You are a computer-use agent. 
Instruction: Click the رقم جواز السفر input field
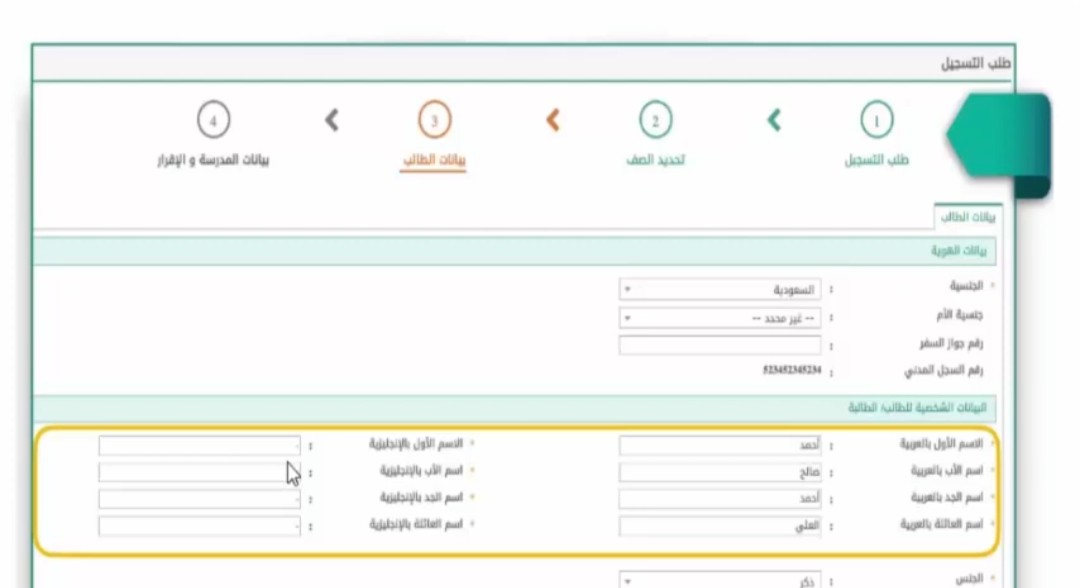coord(720,345)
